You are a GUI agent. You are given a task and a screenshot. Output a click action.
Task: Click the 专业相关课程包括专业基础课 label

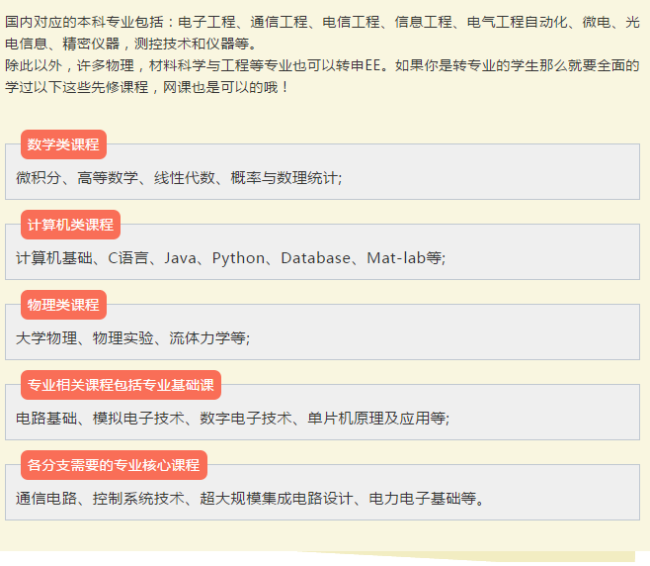(x=121, y=385)
